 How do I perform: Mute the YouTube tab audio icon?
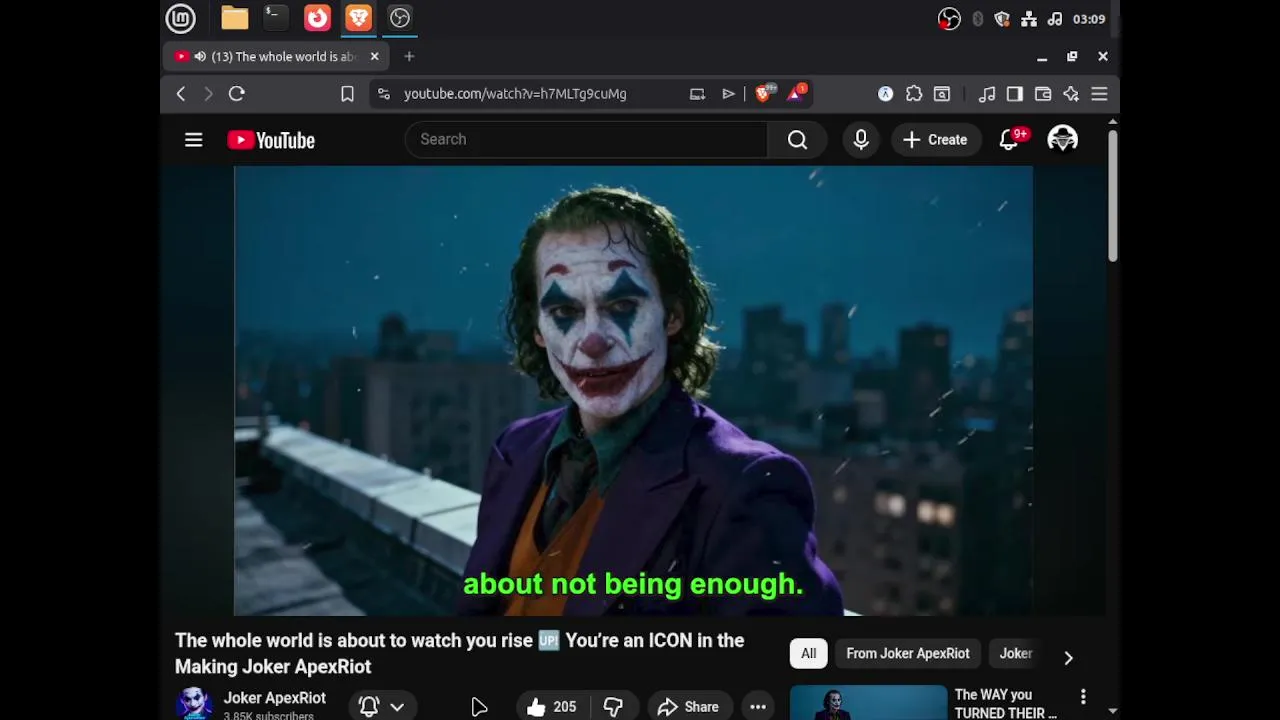(x=200, y=57)
